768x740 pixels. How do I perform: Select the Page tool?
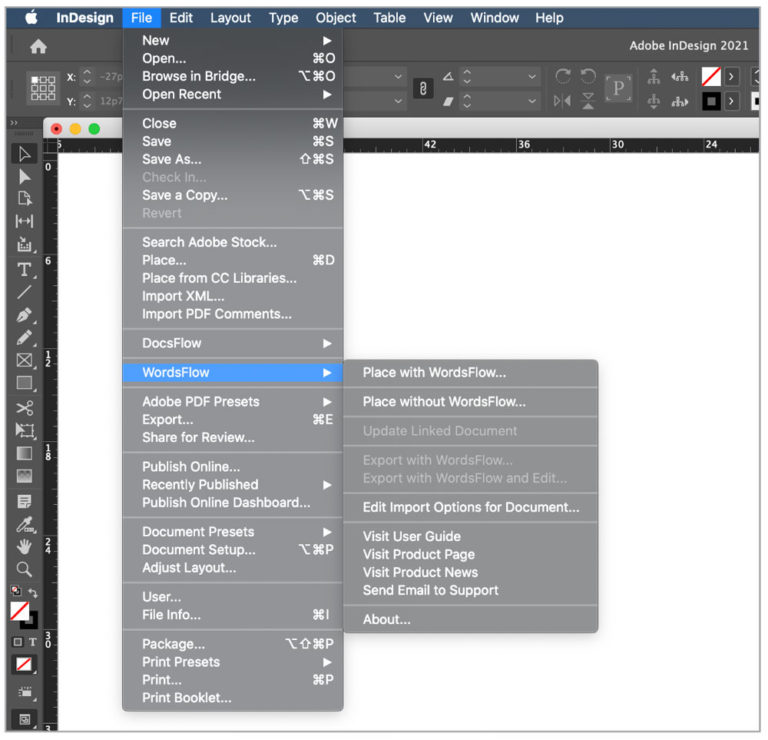click(24, 198)
